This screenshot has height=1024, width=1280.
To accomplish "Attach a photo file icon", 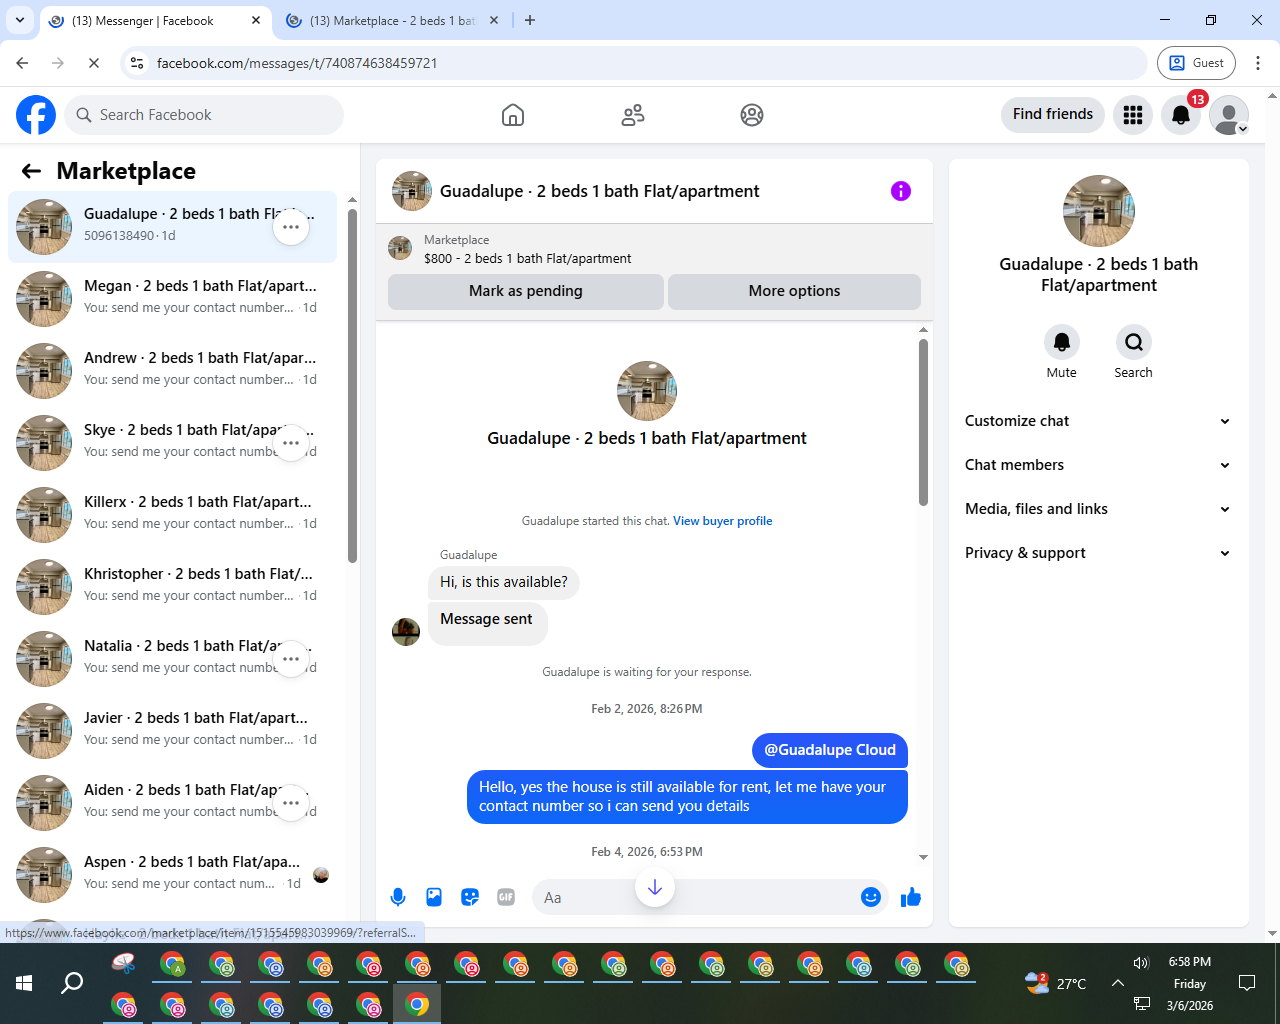I will pyautogui.click(x=434, y=897).
